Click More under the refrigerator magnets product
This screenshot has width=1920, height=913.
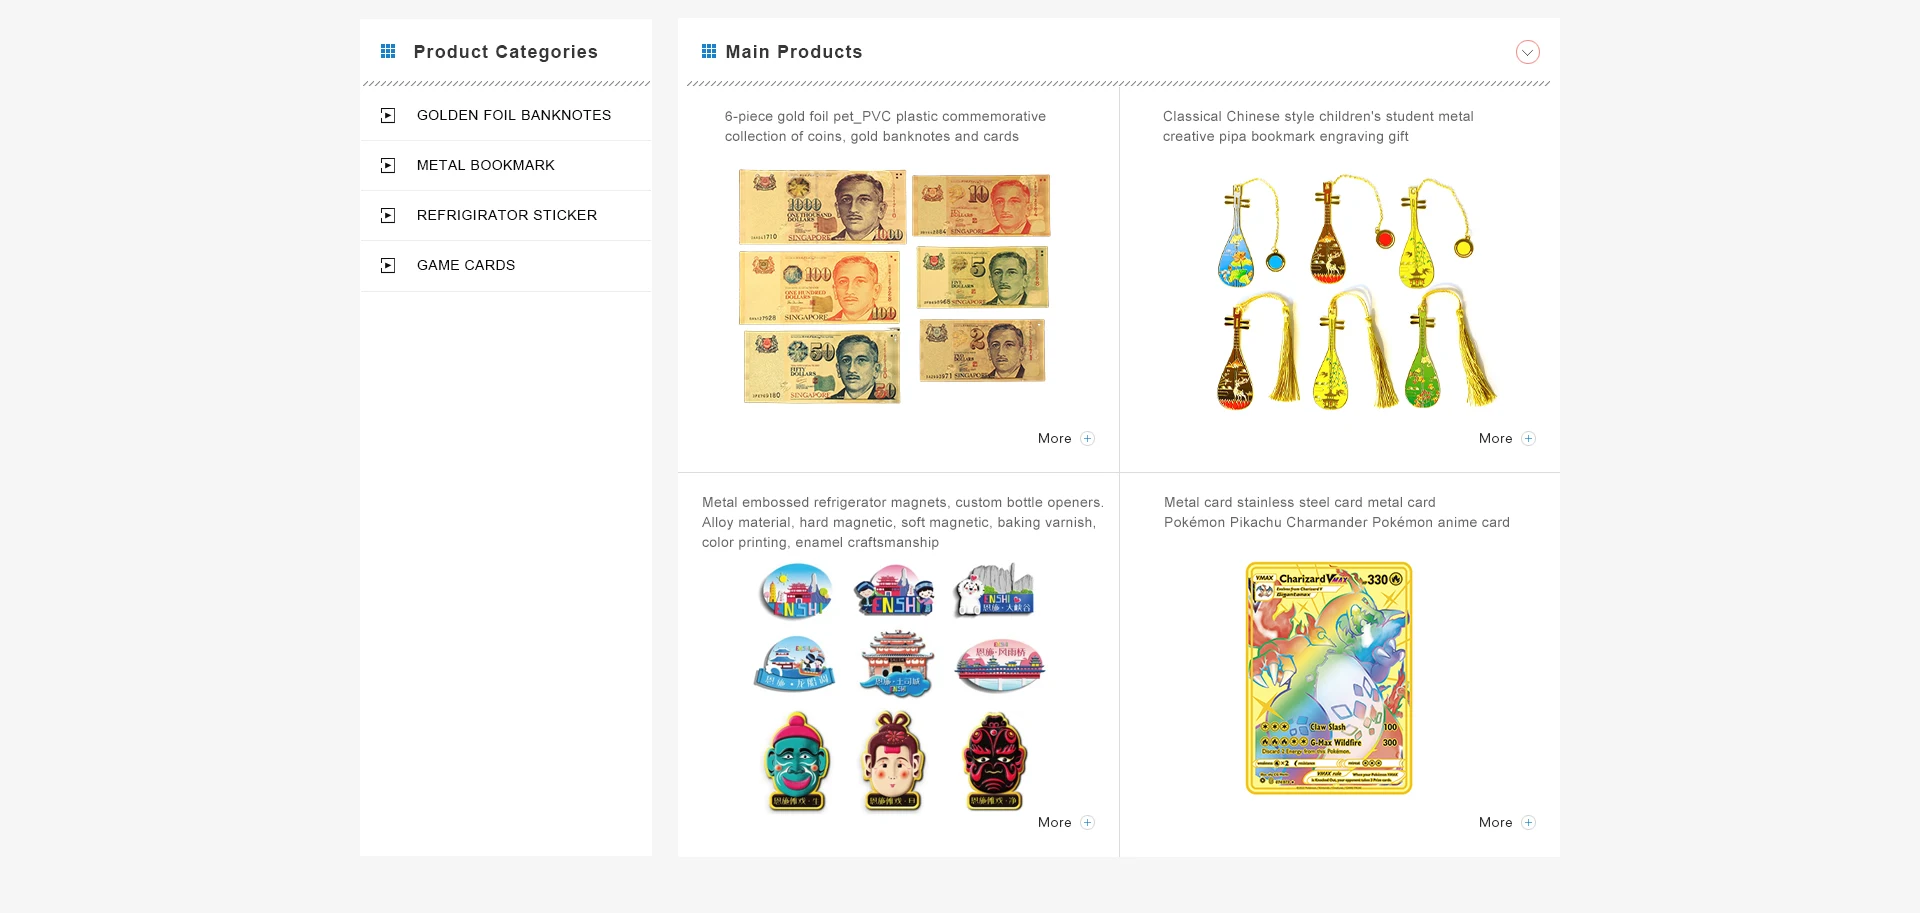(1055, 823)
